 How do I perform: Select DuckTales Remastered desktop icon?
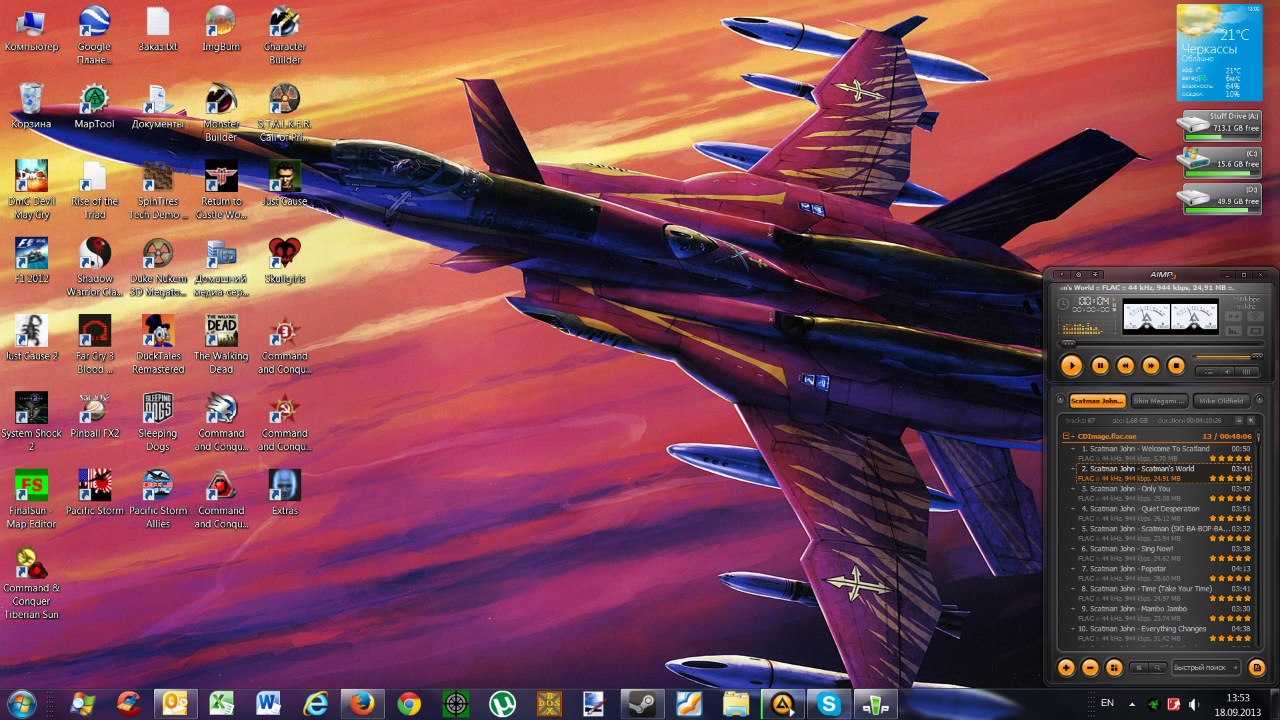pos(158,345)
